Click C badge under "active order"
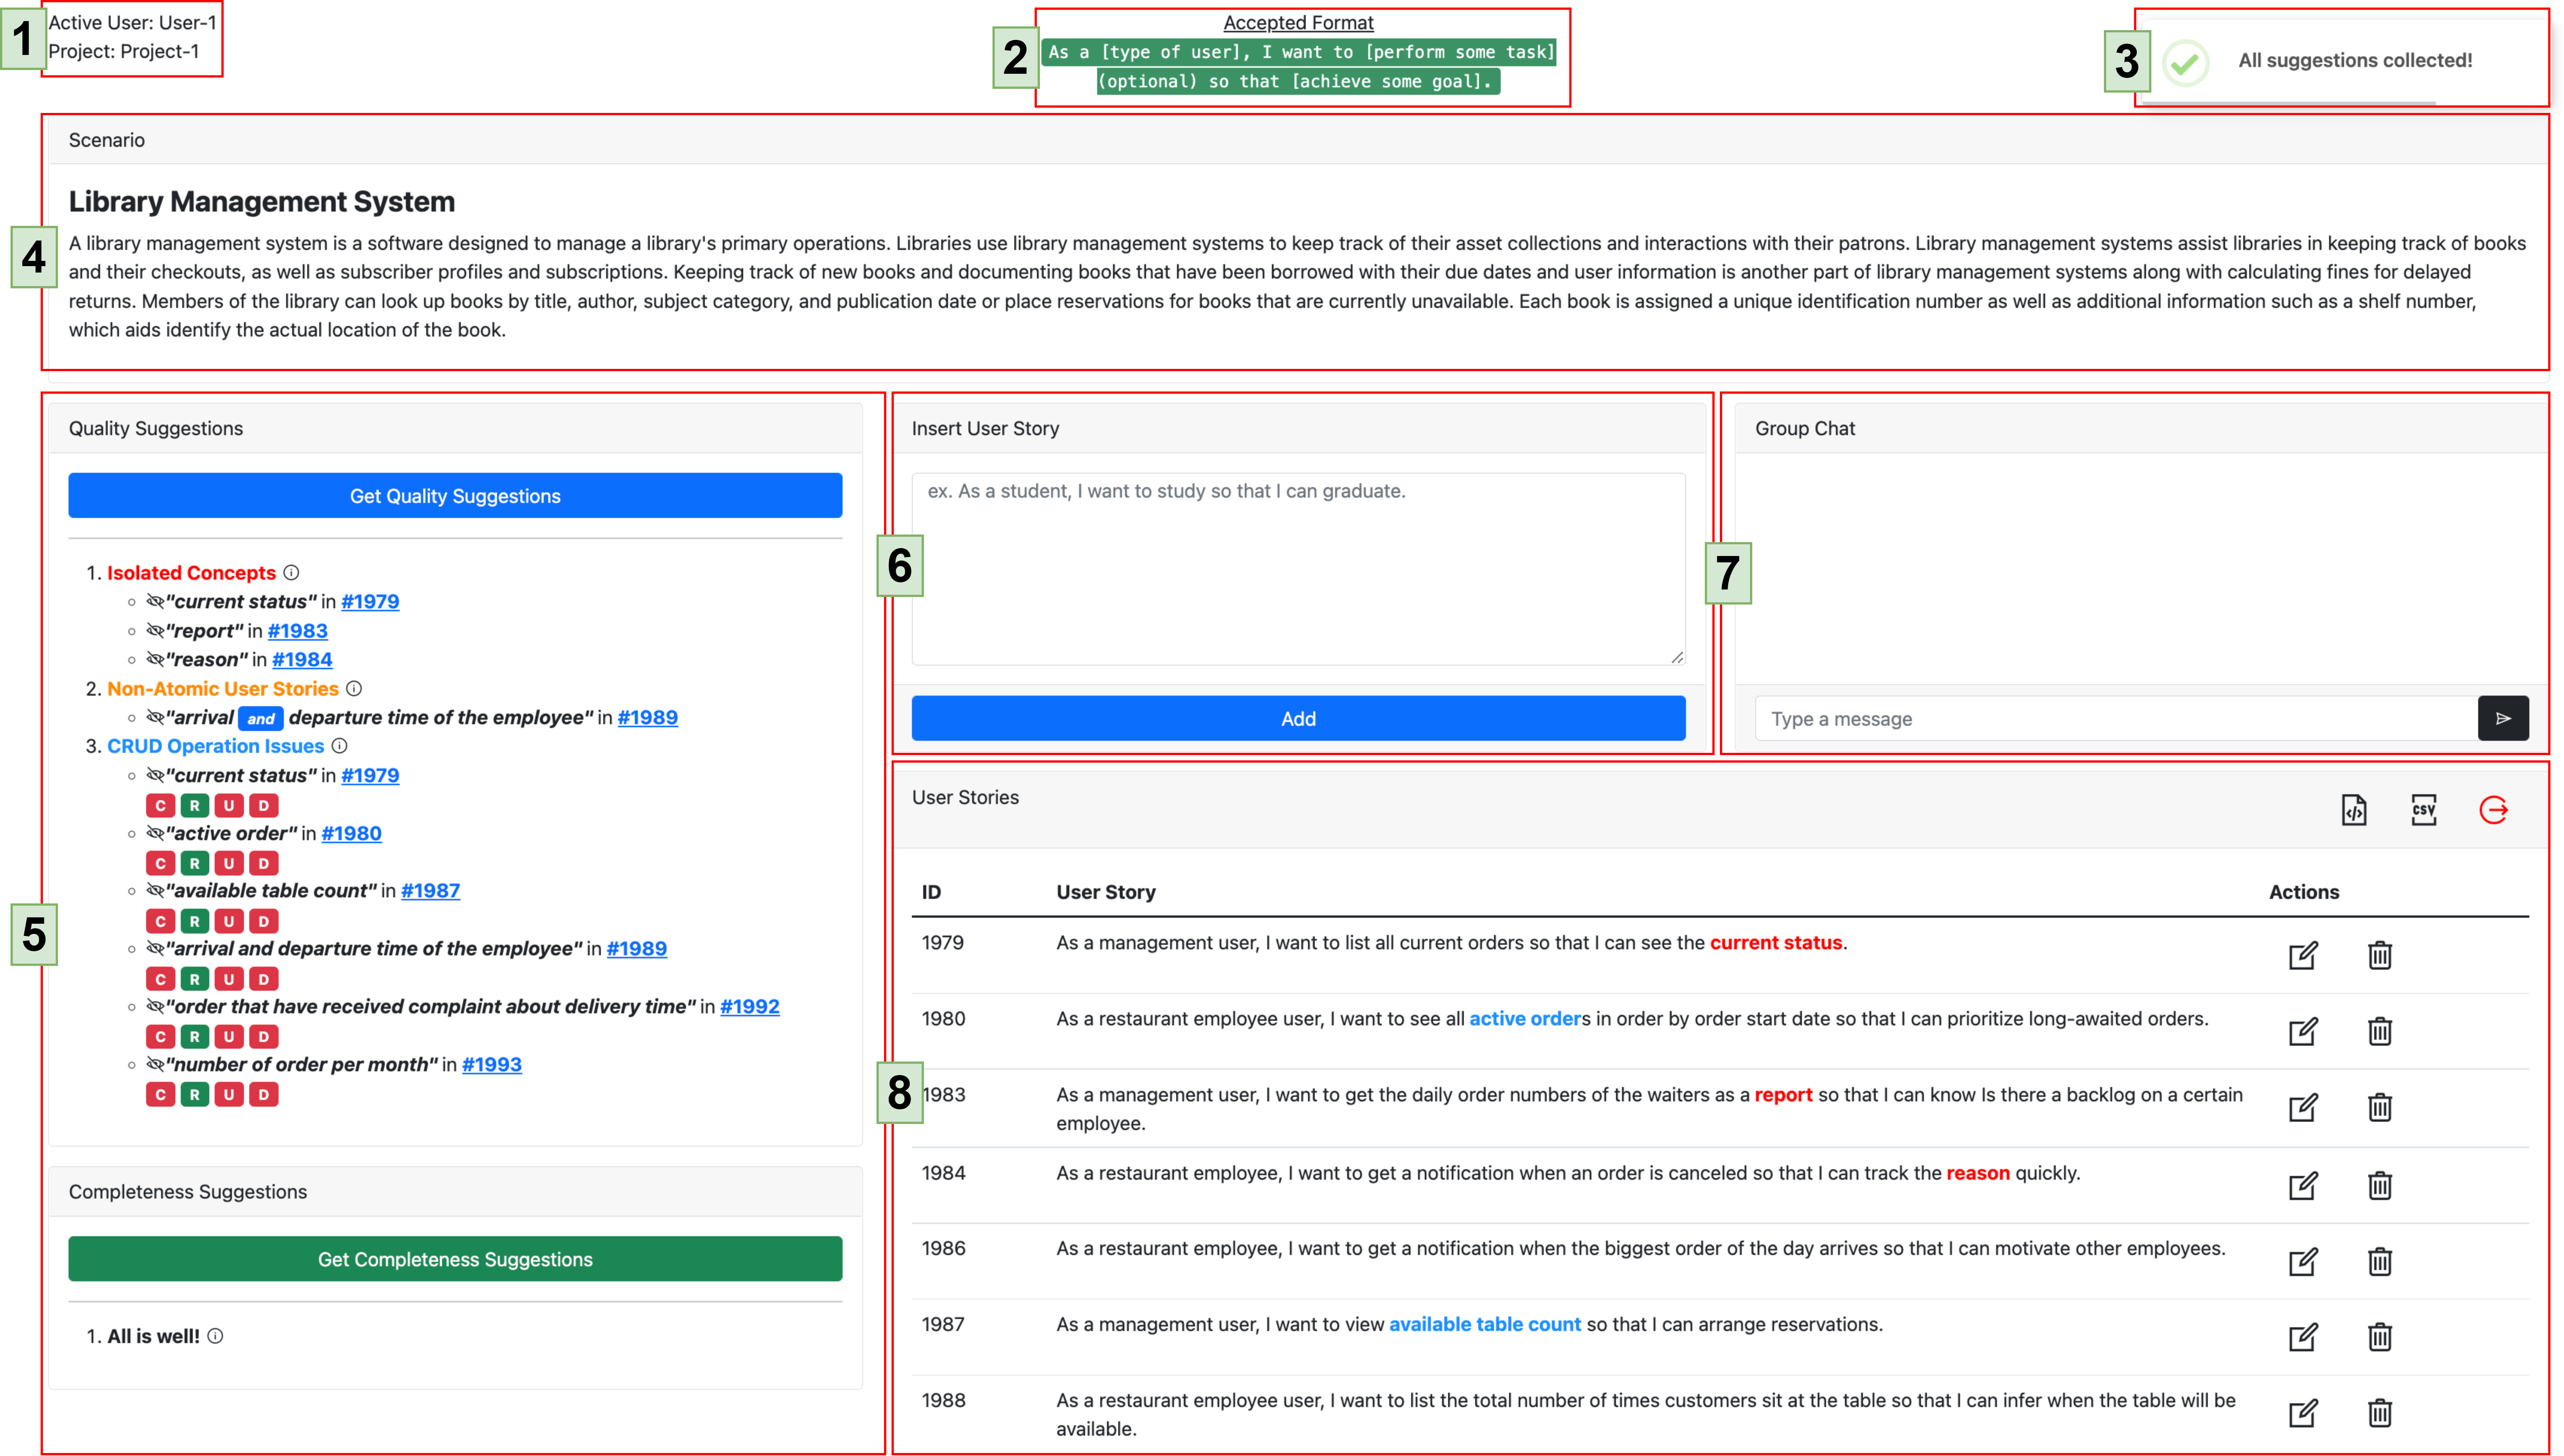Viewport: 2564px width, 1456px height. [160, 863]
